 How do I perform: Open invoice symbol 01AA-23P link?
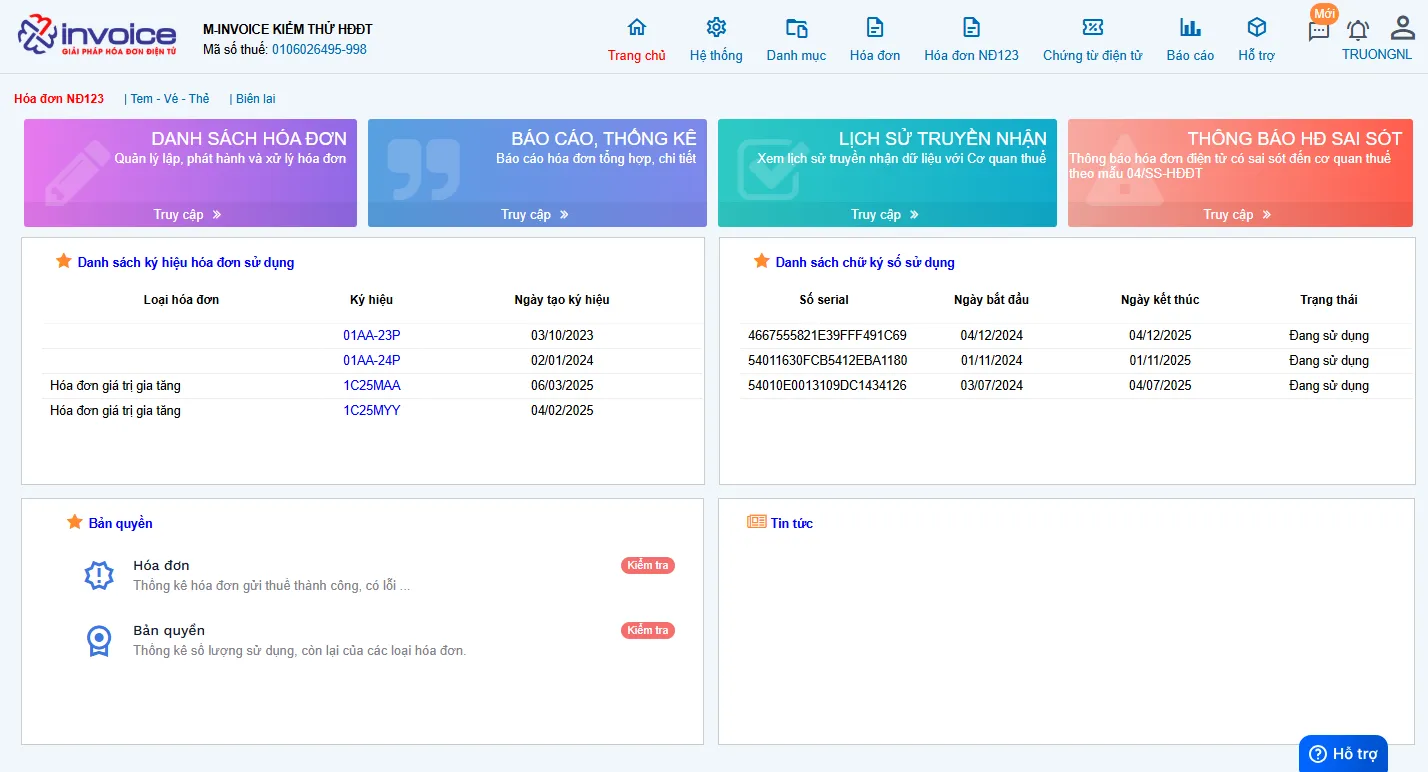pos(372,336)
